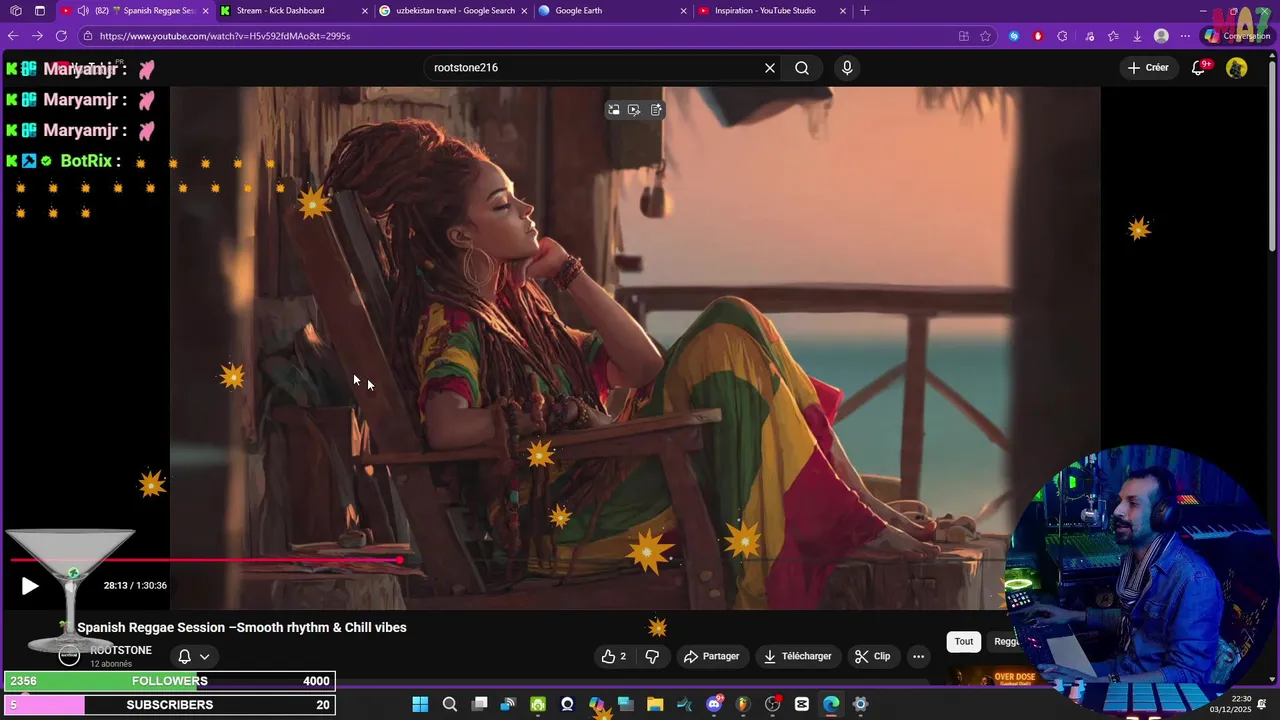Open browser Downloads panel
The width and height of the screenshot is (1280, 720).
click(x=1137, y=36)
